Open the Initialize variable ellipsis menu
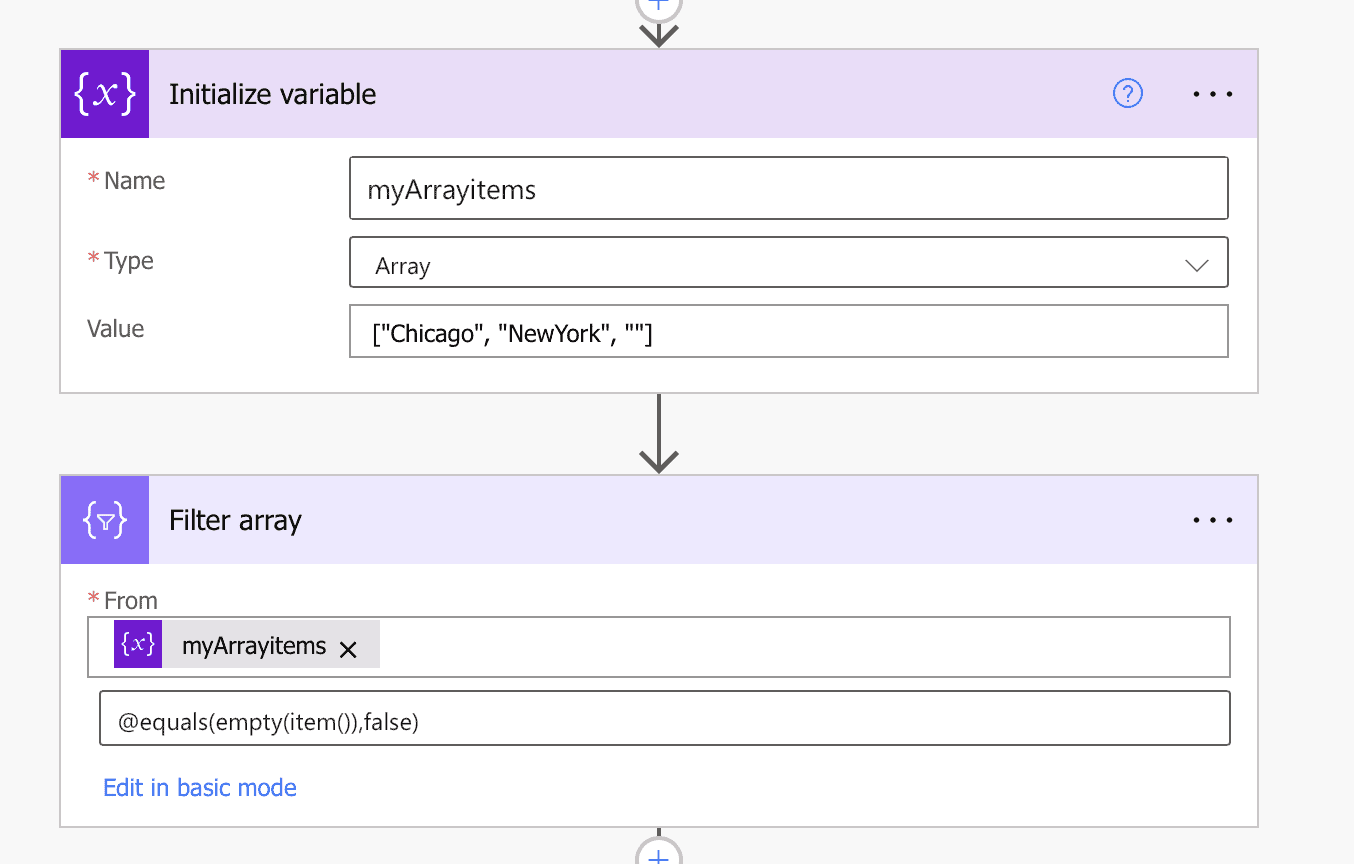This screenshot has height=864, width=1354. pyautogui.click(x=1212, y=93)
